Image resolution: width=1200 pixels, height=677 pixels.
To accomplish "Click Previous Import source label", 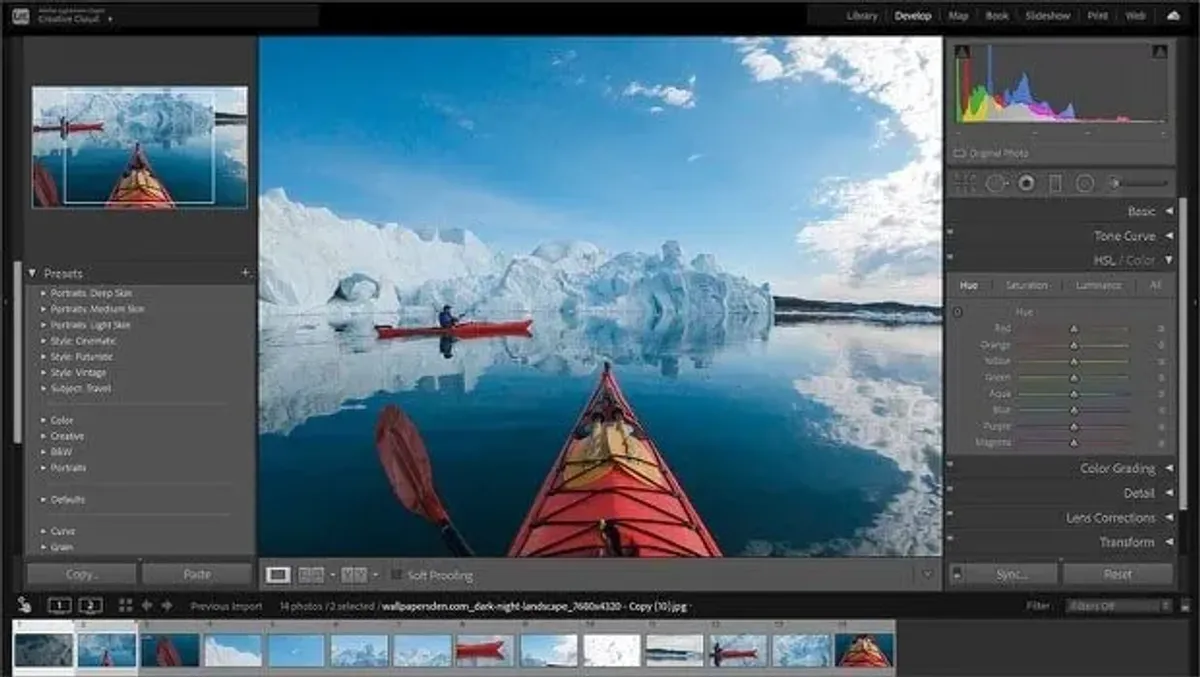I will pos(226,606).
